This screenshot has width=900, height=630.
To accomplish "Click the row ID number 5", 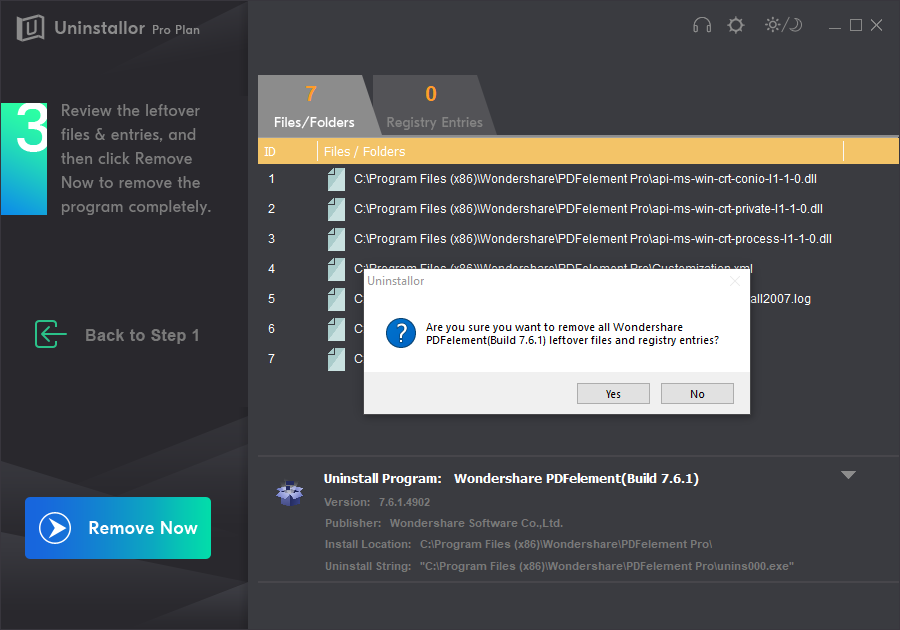I will click(x=271, y=299).
